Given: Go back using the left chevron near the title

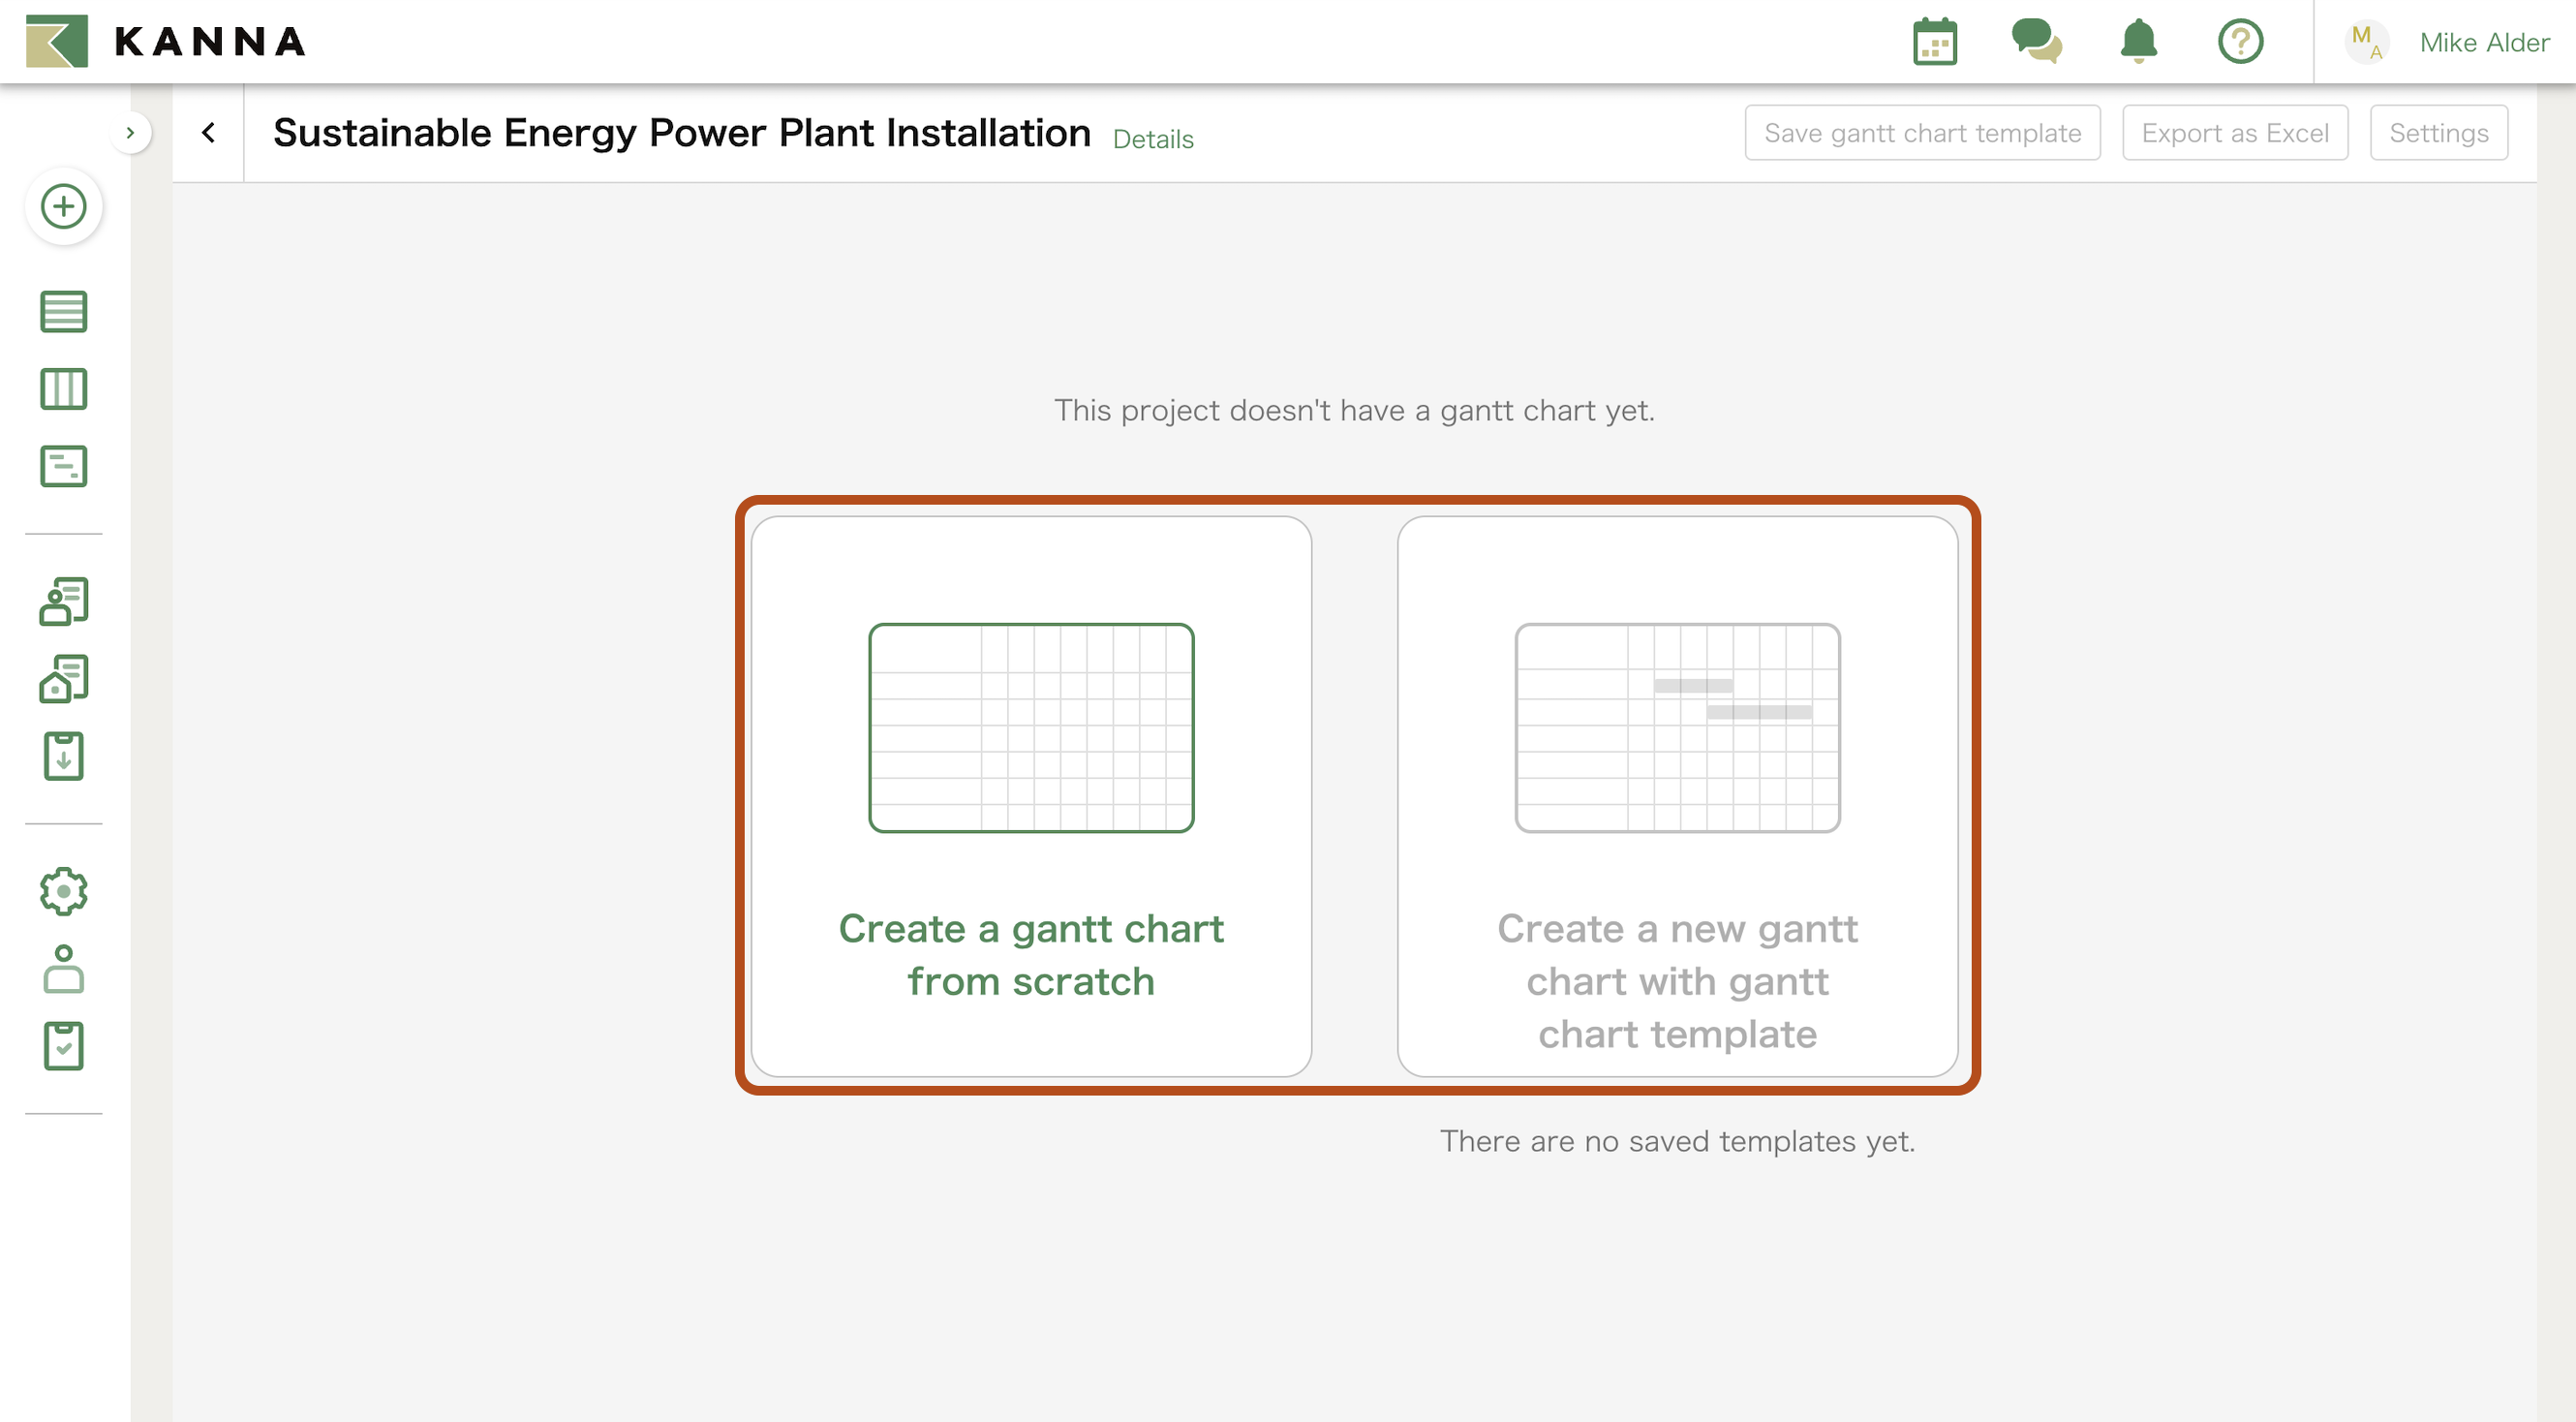Looking at the screenshot, I should pyautogui.click(x=209, y=131).
